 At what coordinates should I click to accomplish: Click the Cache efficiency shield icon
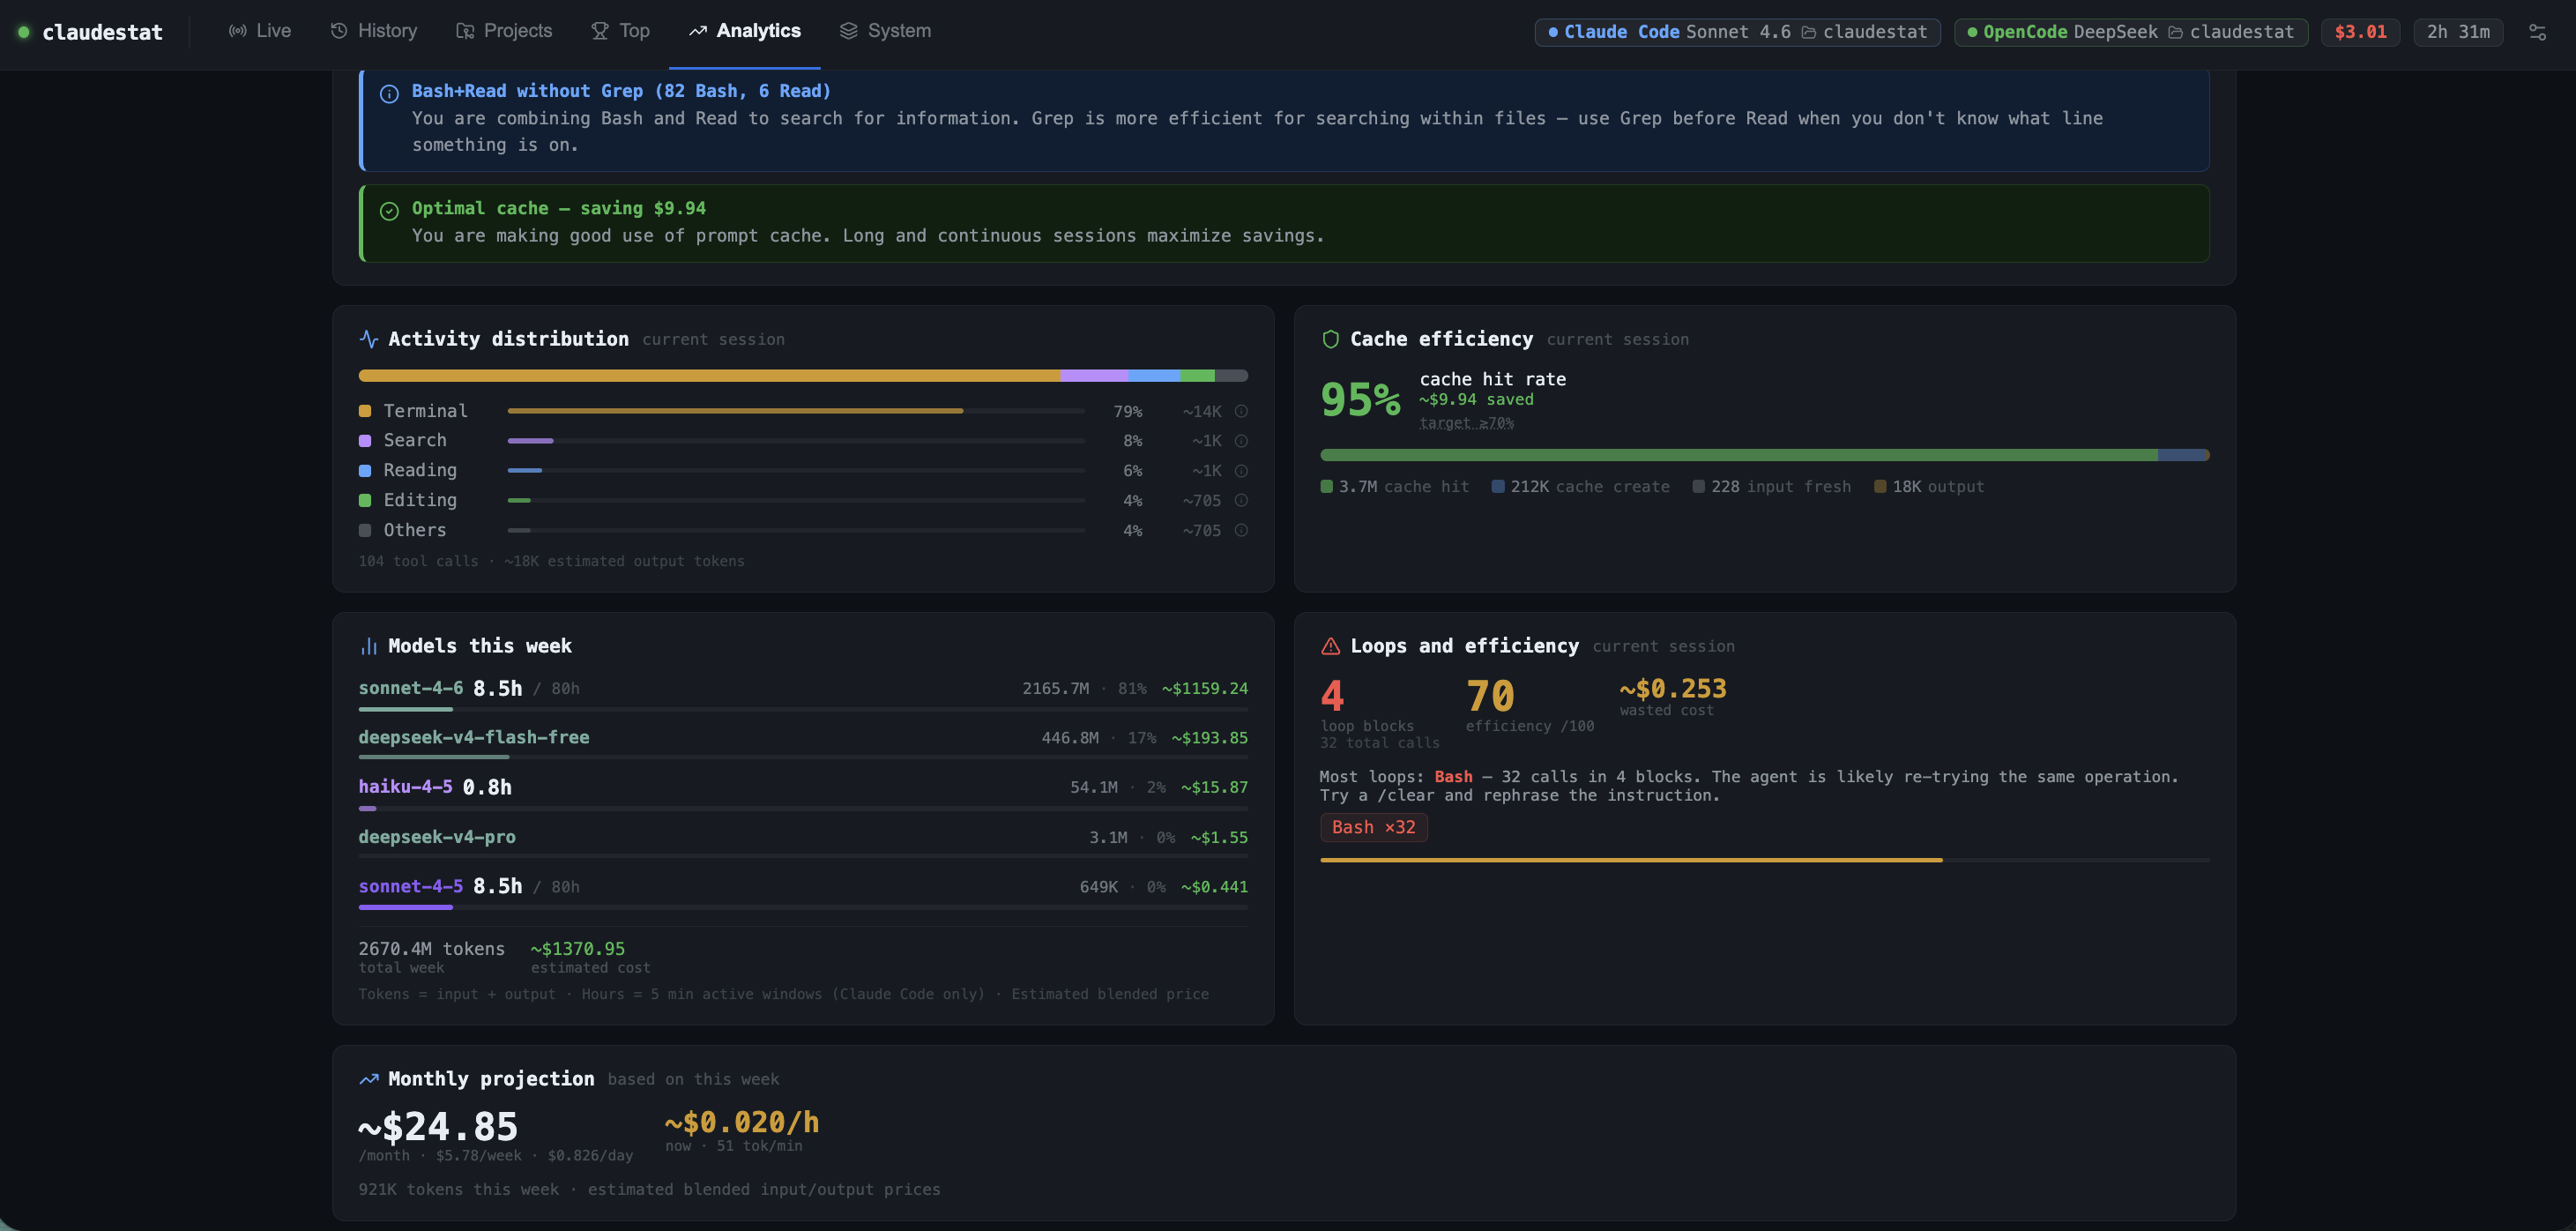[x=1330, y=339]
